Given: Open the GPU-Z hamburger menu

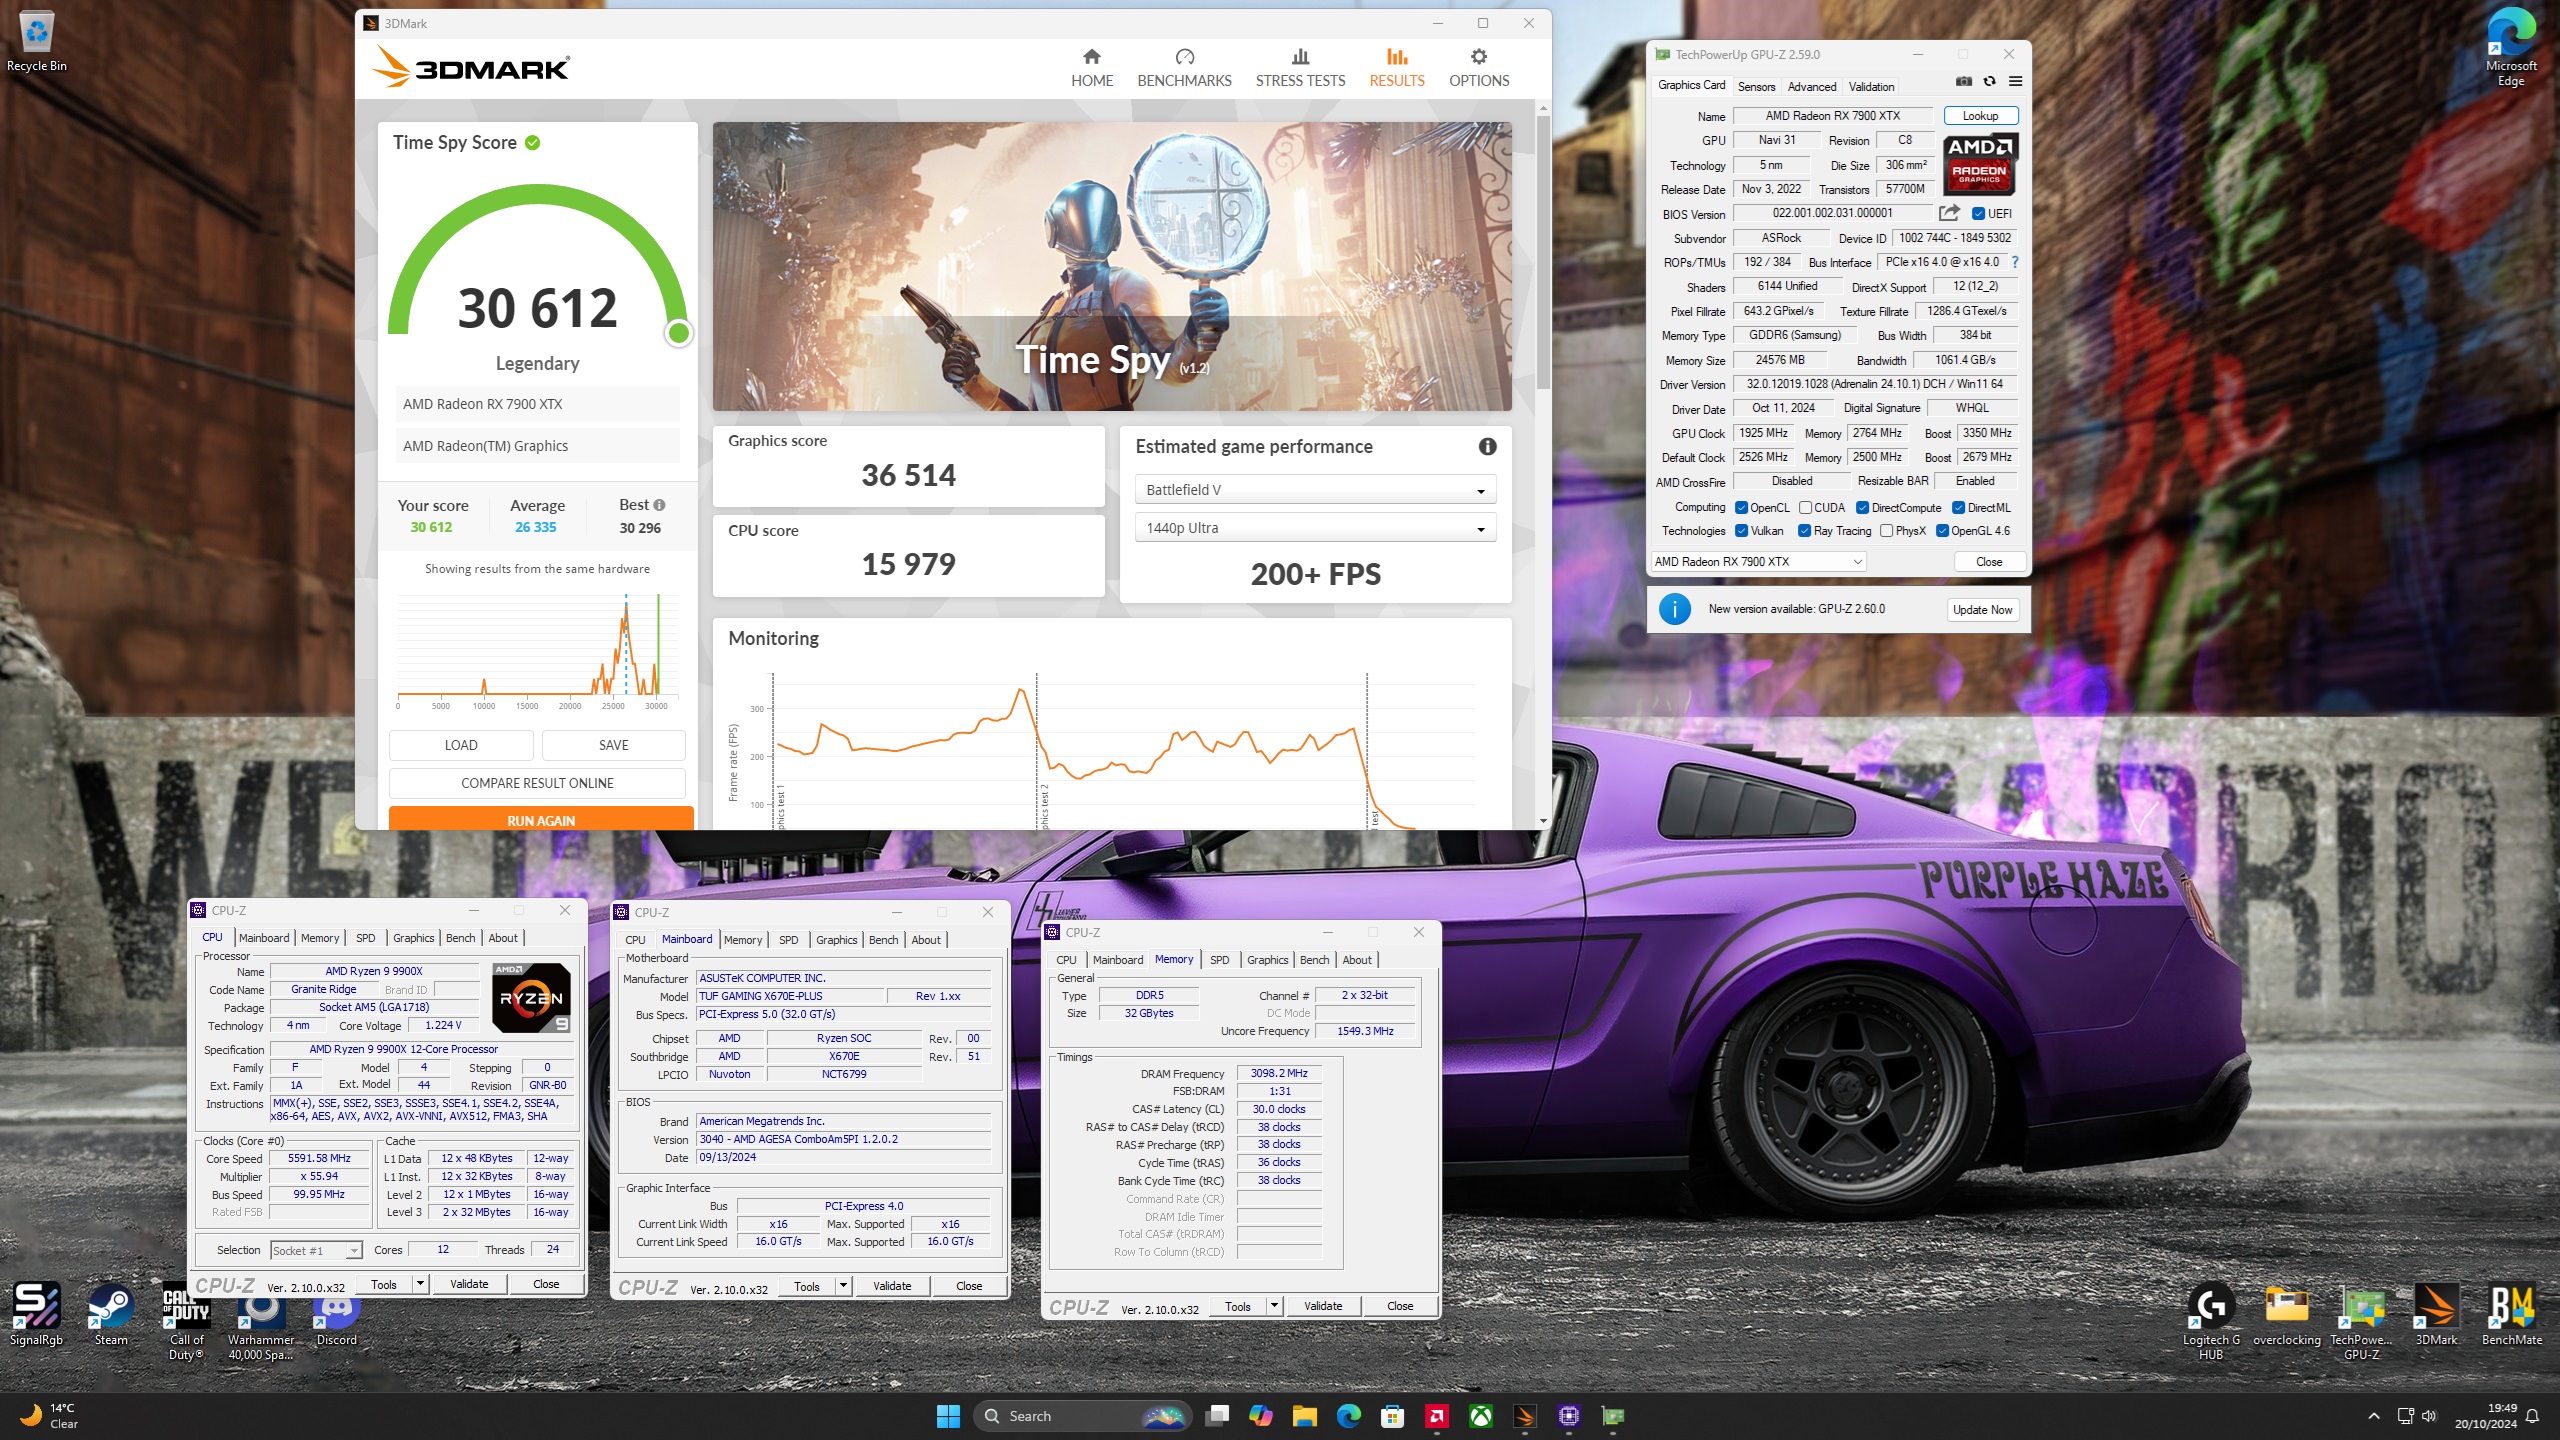Looking at the screenshot, I should click(x=2015, y=82).
